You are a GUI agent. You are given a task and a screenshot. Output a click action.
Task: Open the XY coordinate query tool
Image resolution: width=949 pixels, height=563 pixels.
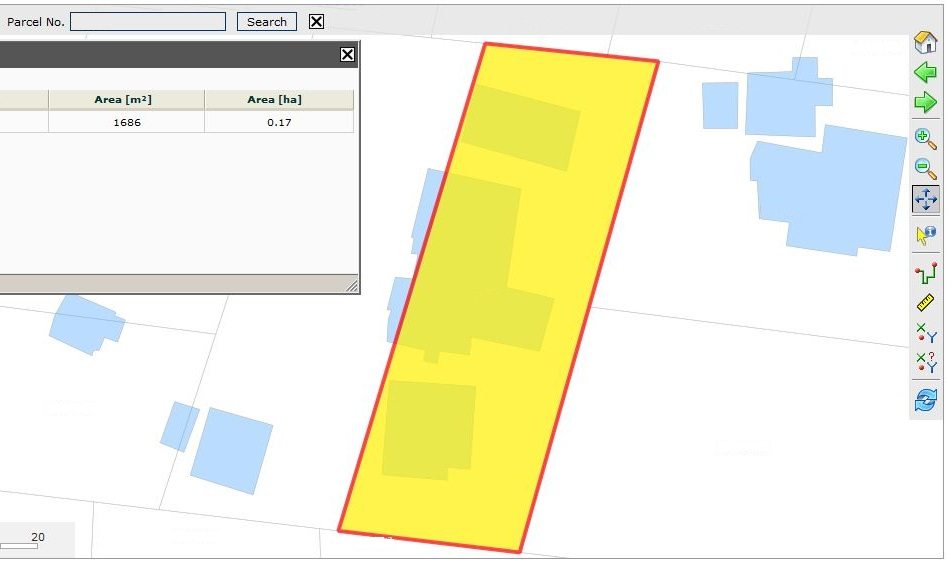pos(925,362)
